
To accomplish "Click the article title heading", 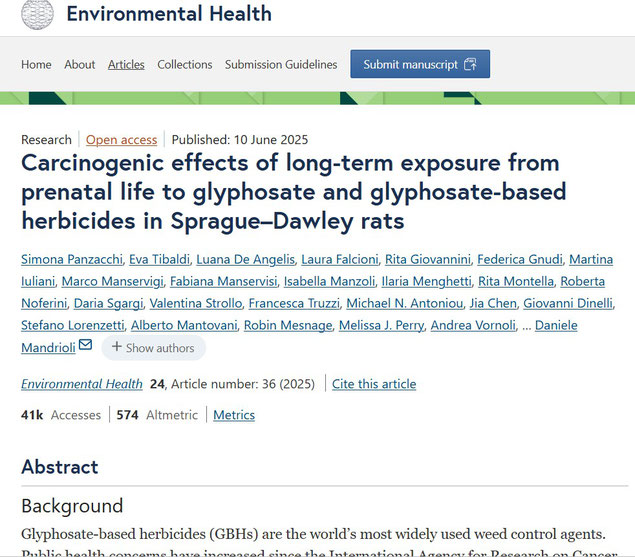I will click(294, 192).
